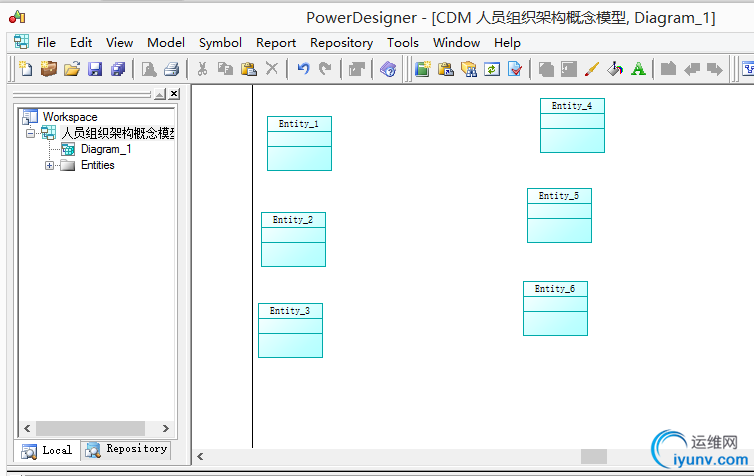Viewport: 754px width, 476px height.
Task: Select the Entity_5 box in the diagram
Action: point(559,215)
